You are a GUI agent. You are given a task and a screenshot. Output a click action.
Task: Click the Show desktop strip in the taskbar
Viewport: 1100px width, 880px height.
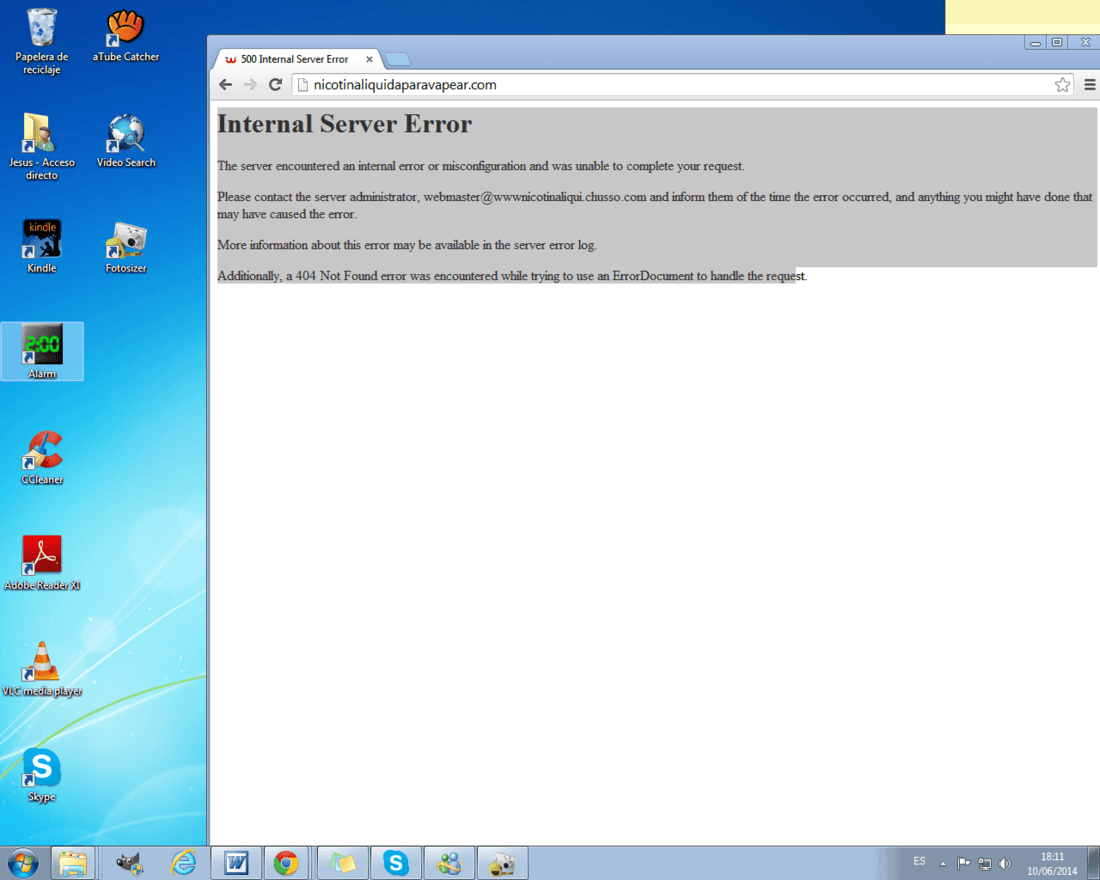pyautogui.click(x=1094, y=863)
